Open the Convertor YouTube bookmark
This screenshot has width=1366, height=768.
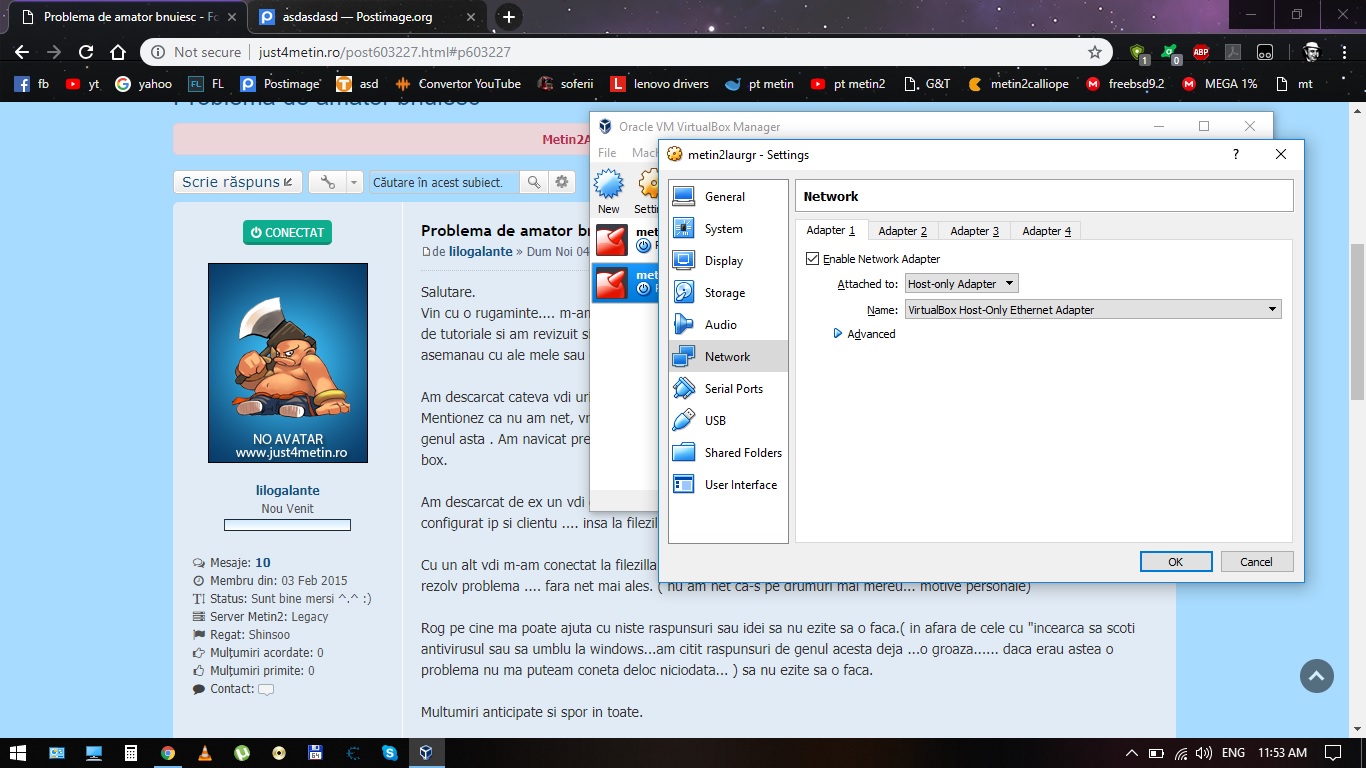coord(459,84)
